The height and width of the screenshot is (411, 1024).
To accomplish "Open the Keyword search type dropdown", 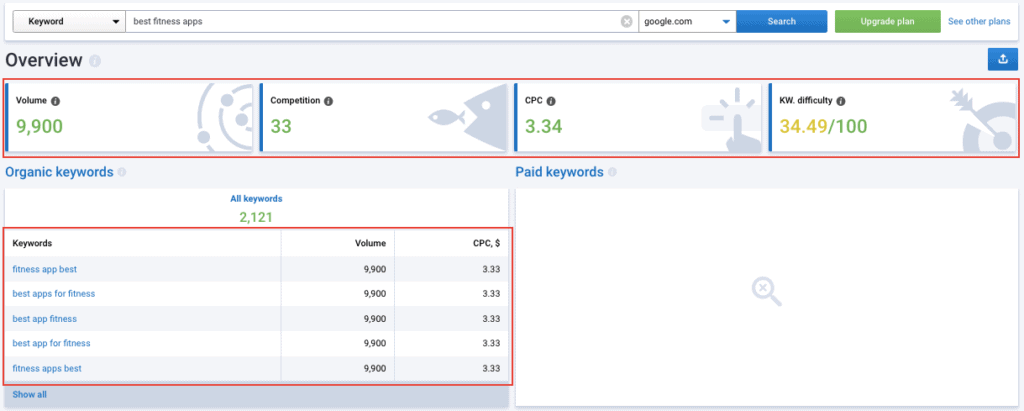I will click(69, 21).
